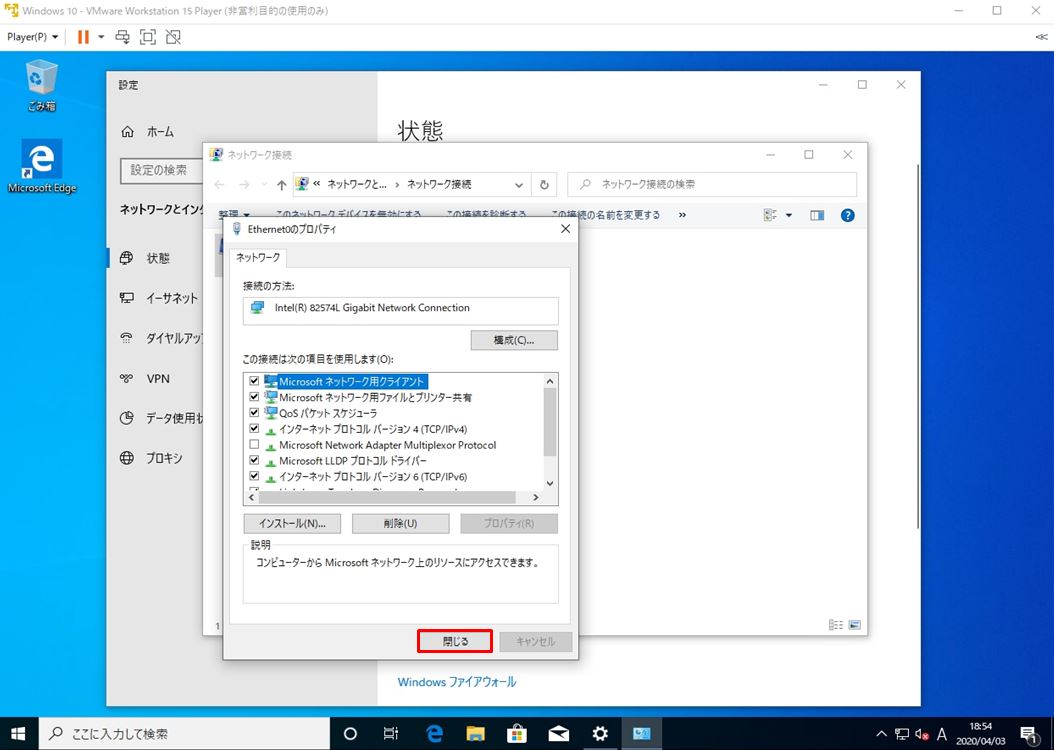1054x750 pixels.
Task: Switch to details view in ネットワーク接続 status bar
Action: tap(836, 625)
